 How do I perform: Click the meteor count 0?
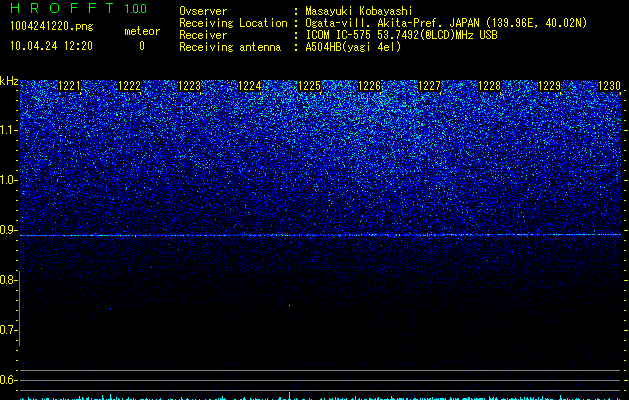pyautogui.click(x=142, y=46)
